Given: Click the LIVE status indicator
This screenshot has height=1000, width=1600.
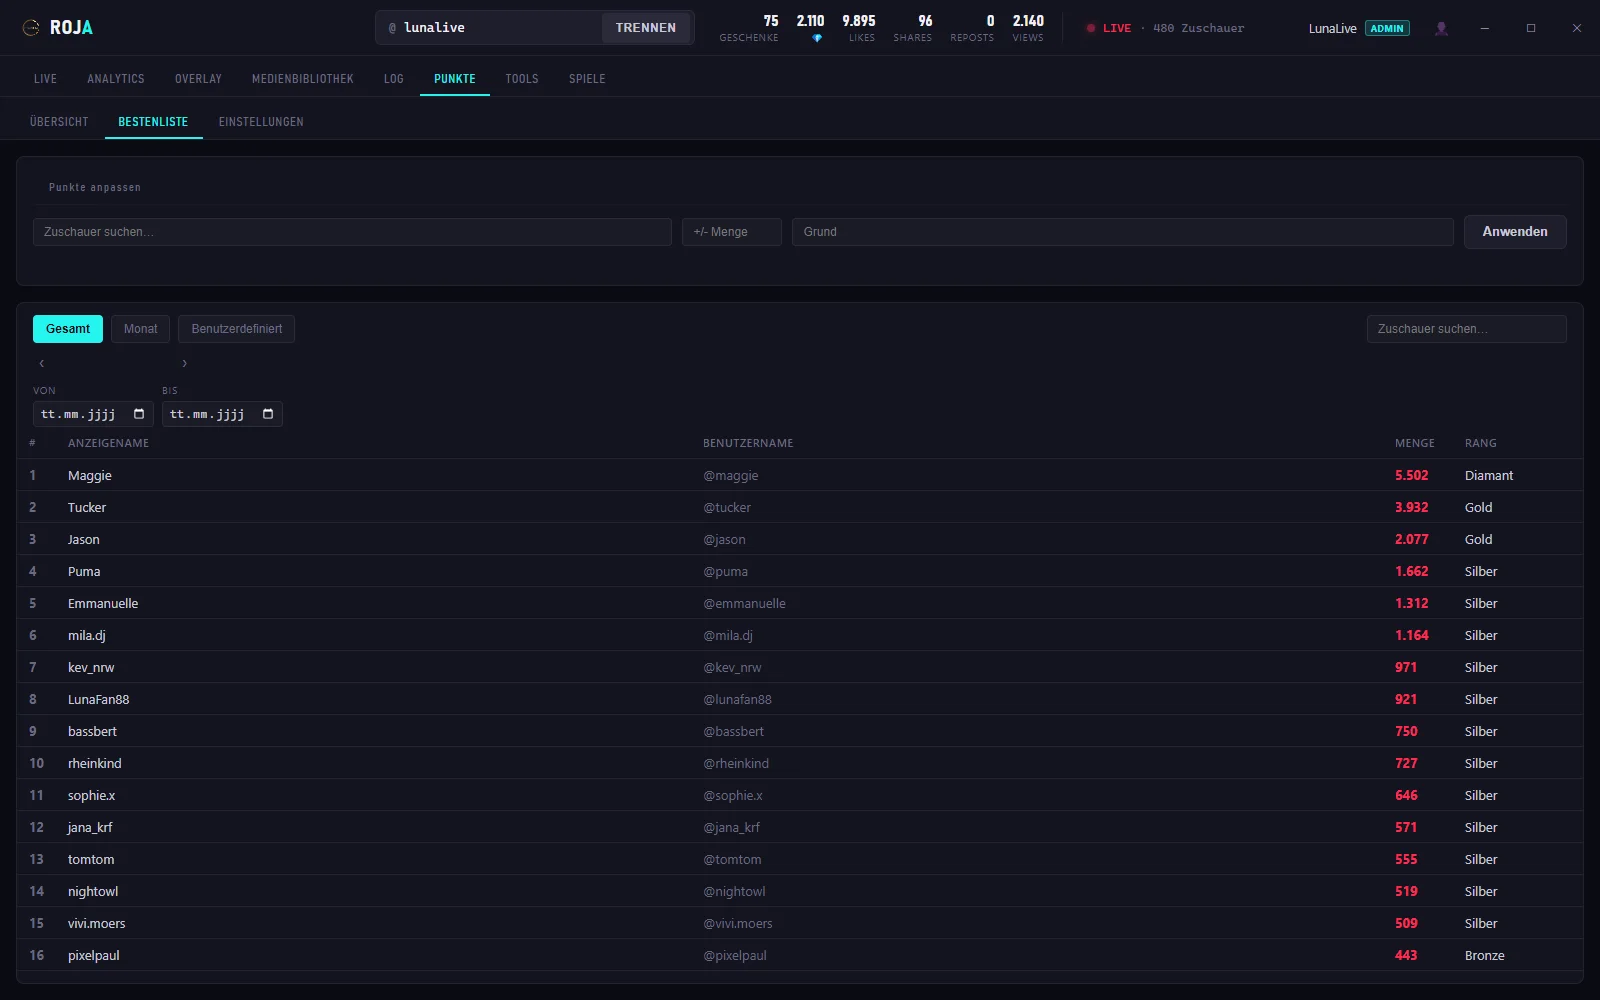Looking at the screenshot, I should pyautogui.click(x=1109, y=28).
